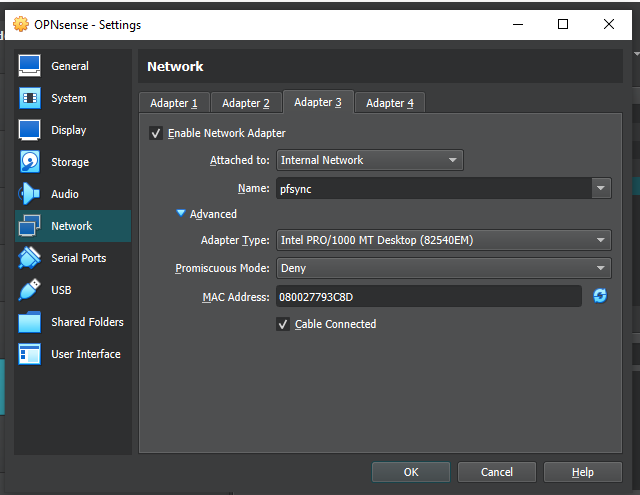Click the Network monitors icon in sidebar
The image size is (640, 495).
tap(29, 226)
